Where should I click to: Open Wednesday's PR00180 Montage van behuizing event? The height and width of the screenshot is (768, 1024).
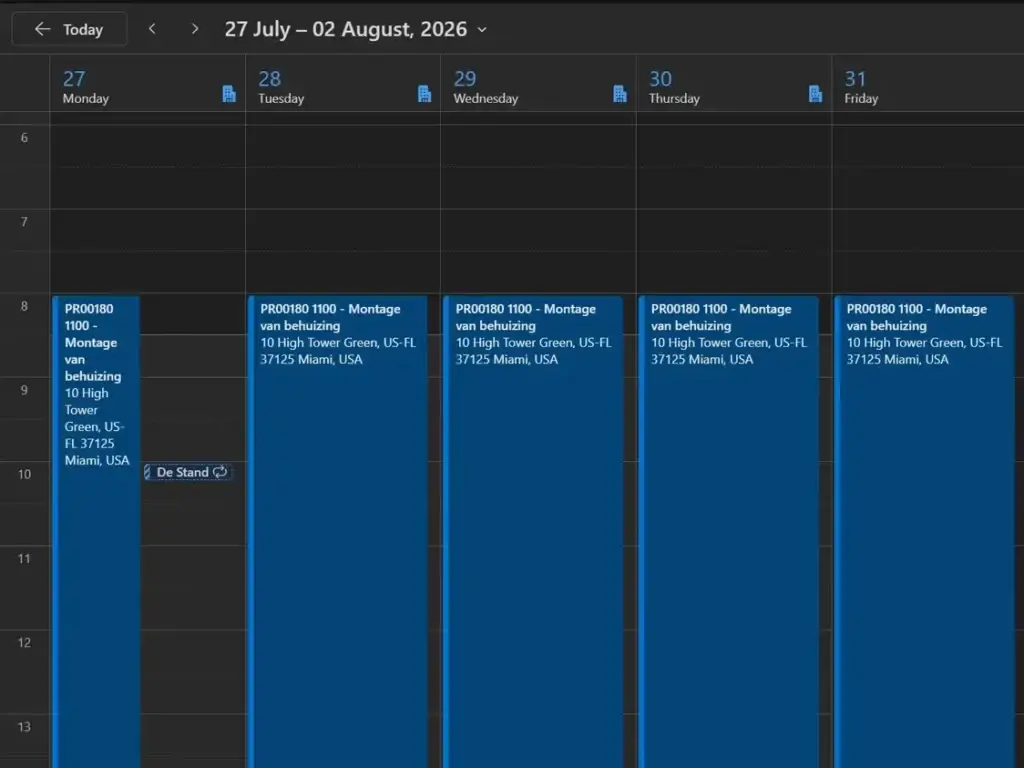[x=534, y=532]
